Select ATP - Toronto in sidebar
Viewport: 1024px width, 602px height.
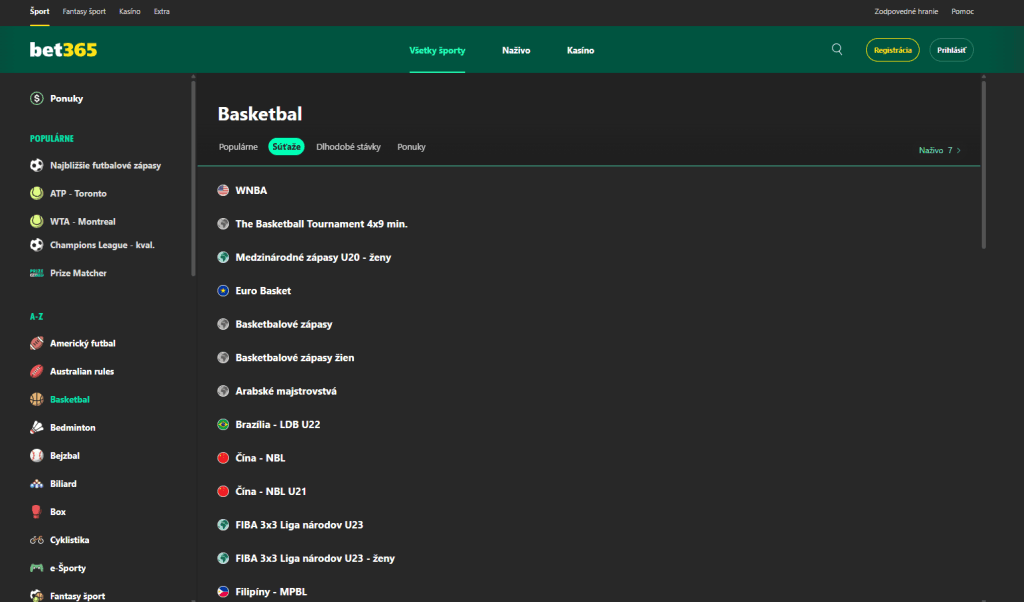point(78,193)
